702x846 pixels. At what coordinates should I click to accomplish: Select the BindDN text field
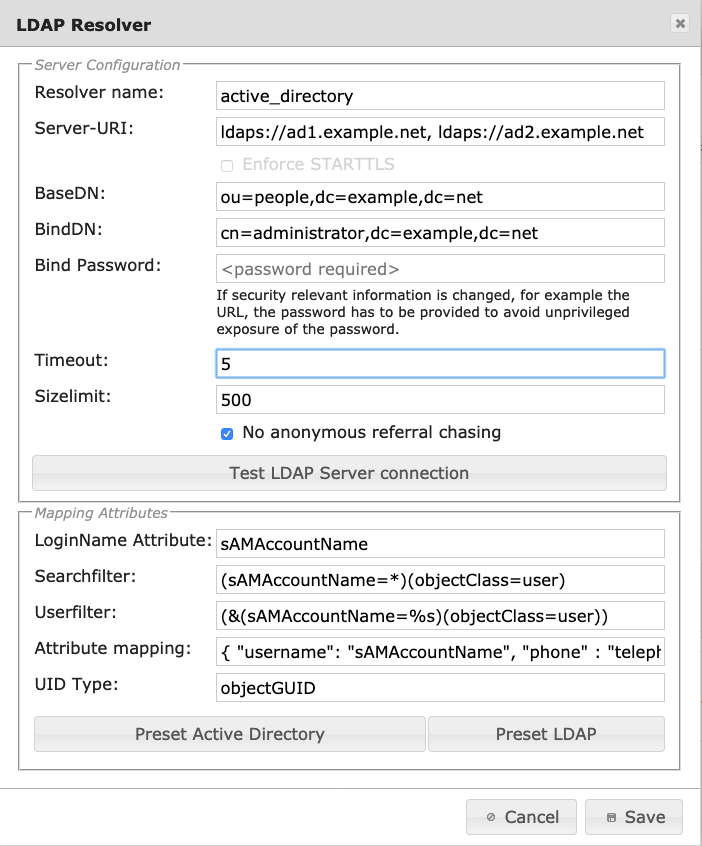point(440,233)
